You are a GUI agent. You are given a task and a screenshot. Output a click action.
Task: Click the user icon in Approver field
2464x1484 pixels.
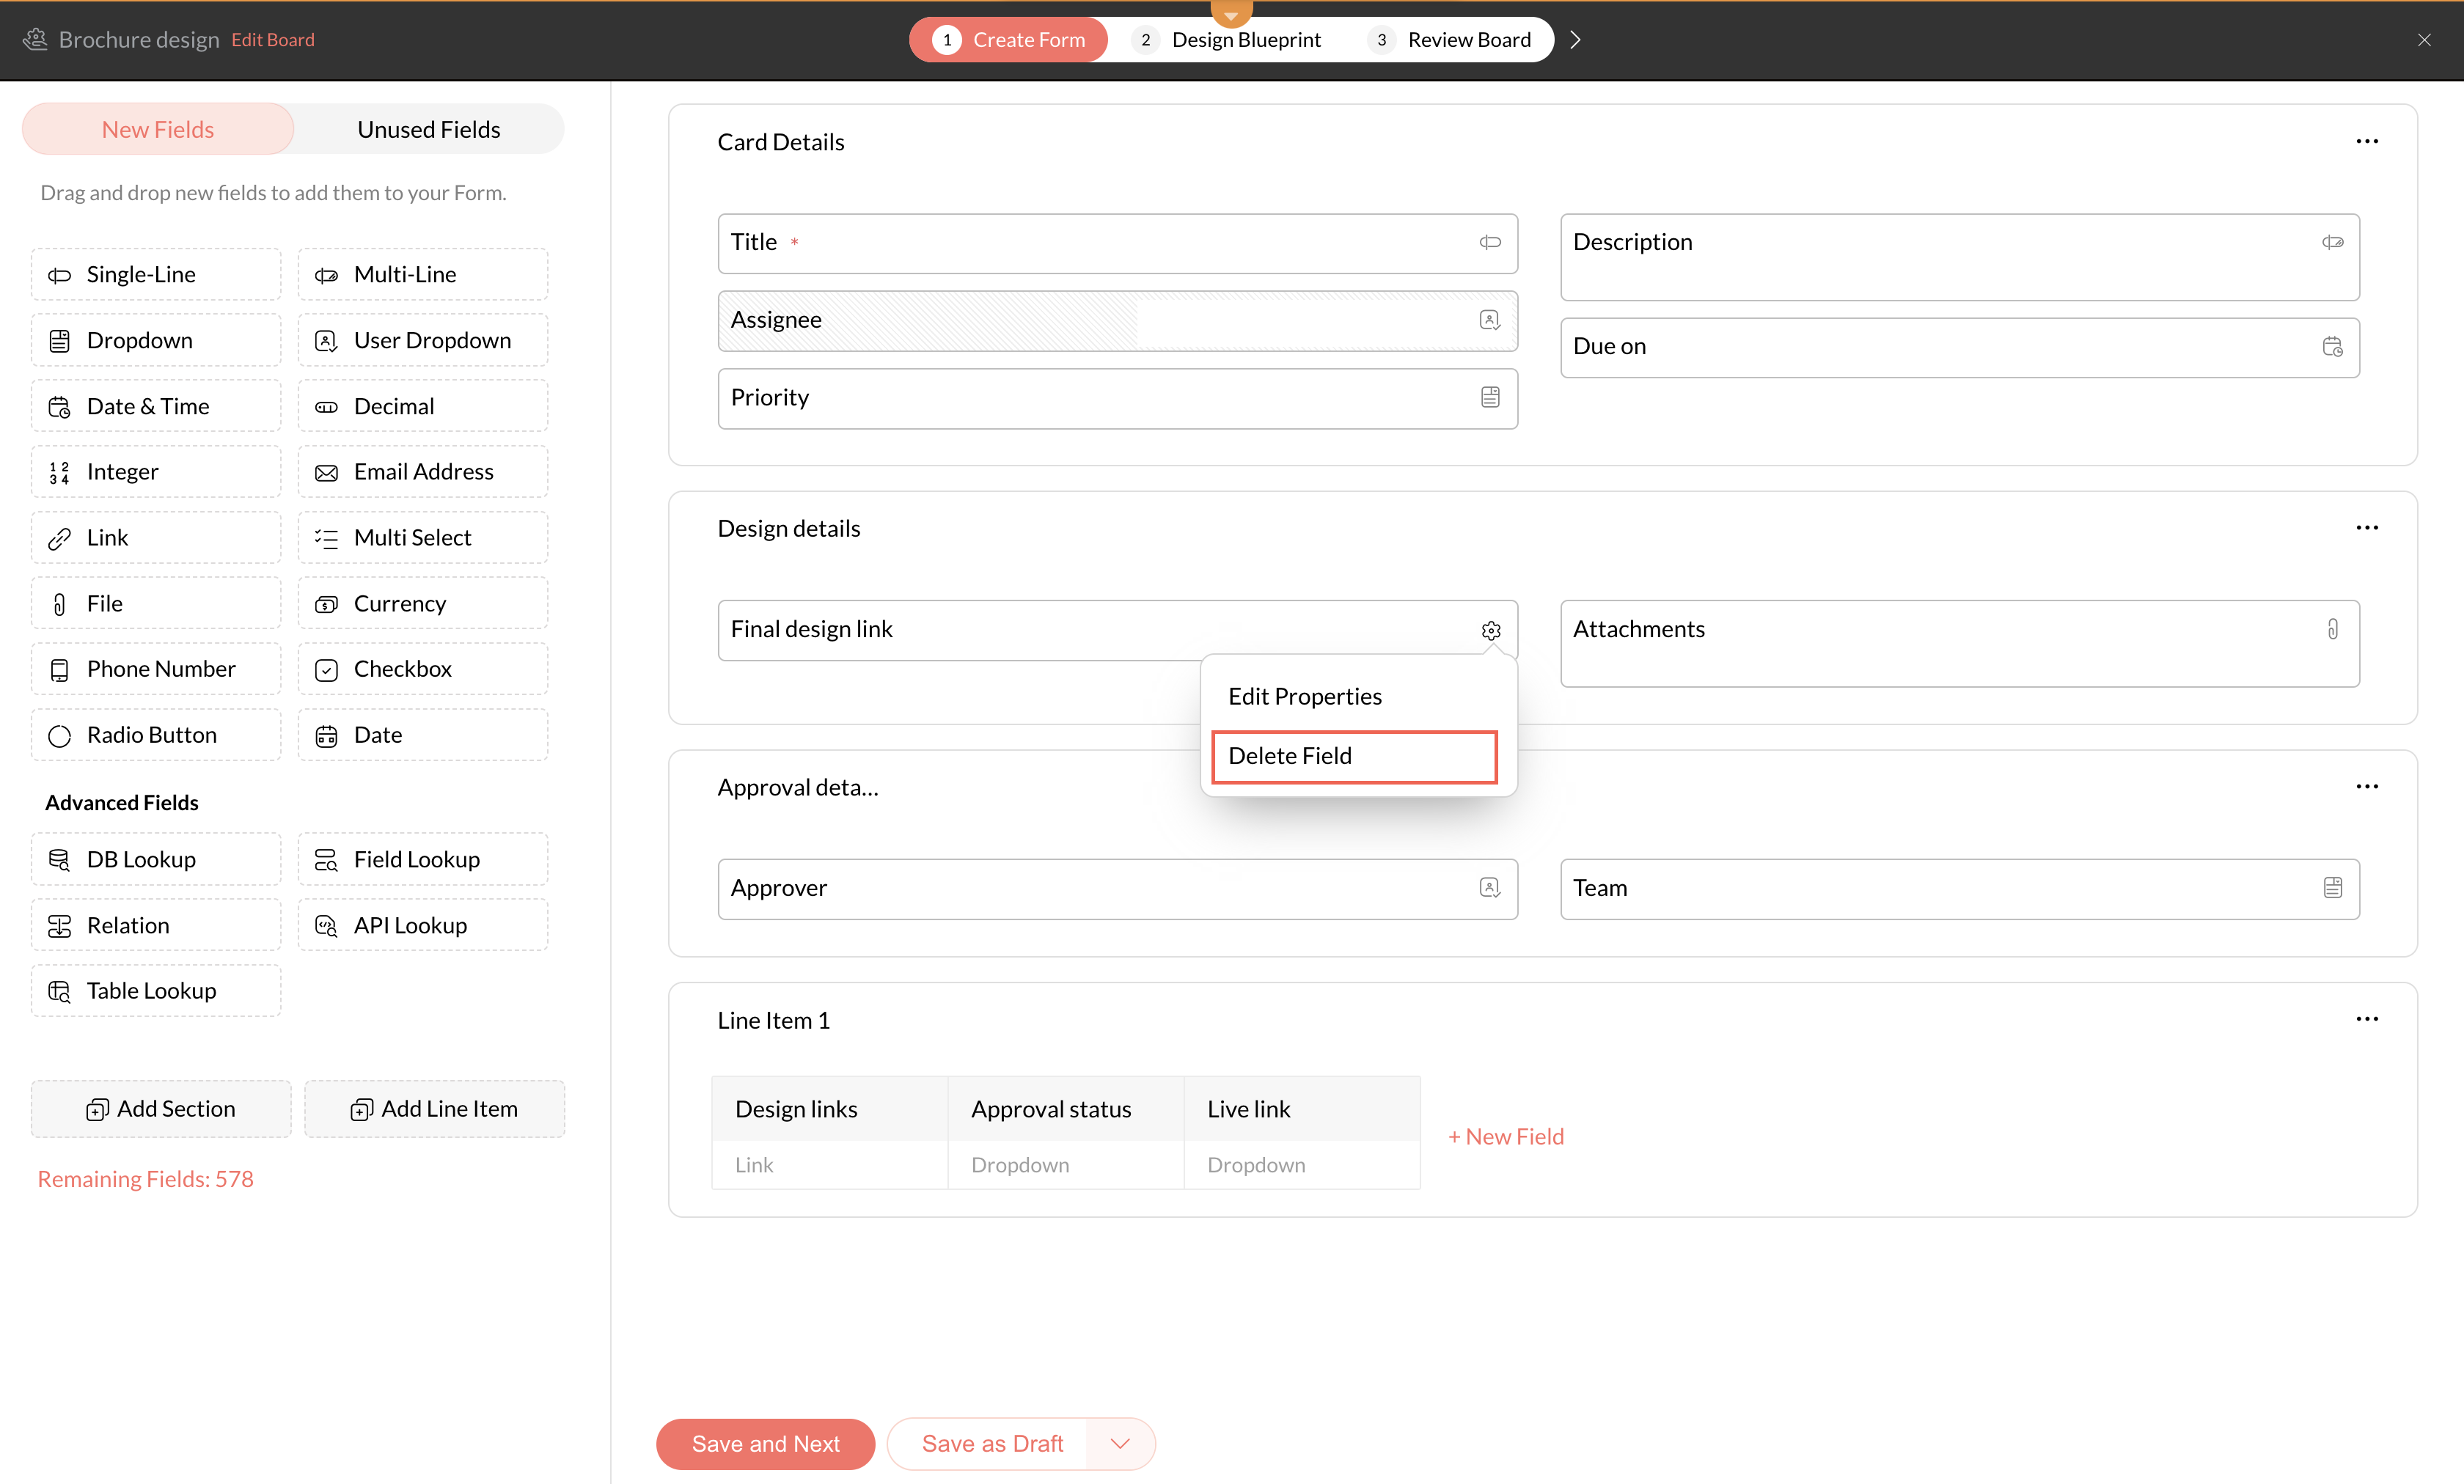tap(1489, 888)
